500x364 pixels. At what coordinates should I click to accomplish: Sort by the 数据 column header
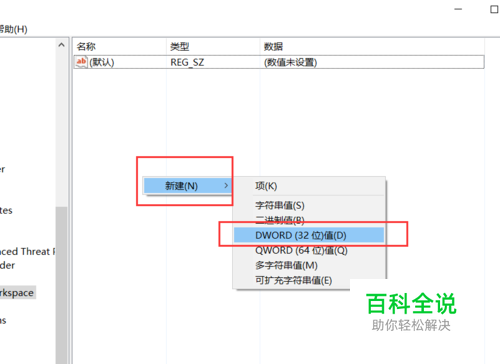[273, 46]
